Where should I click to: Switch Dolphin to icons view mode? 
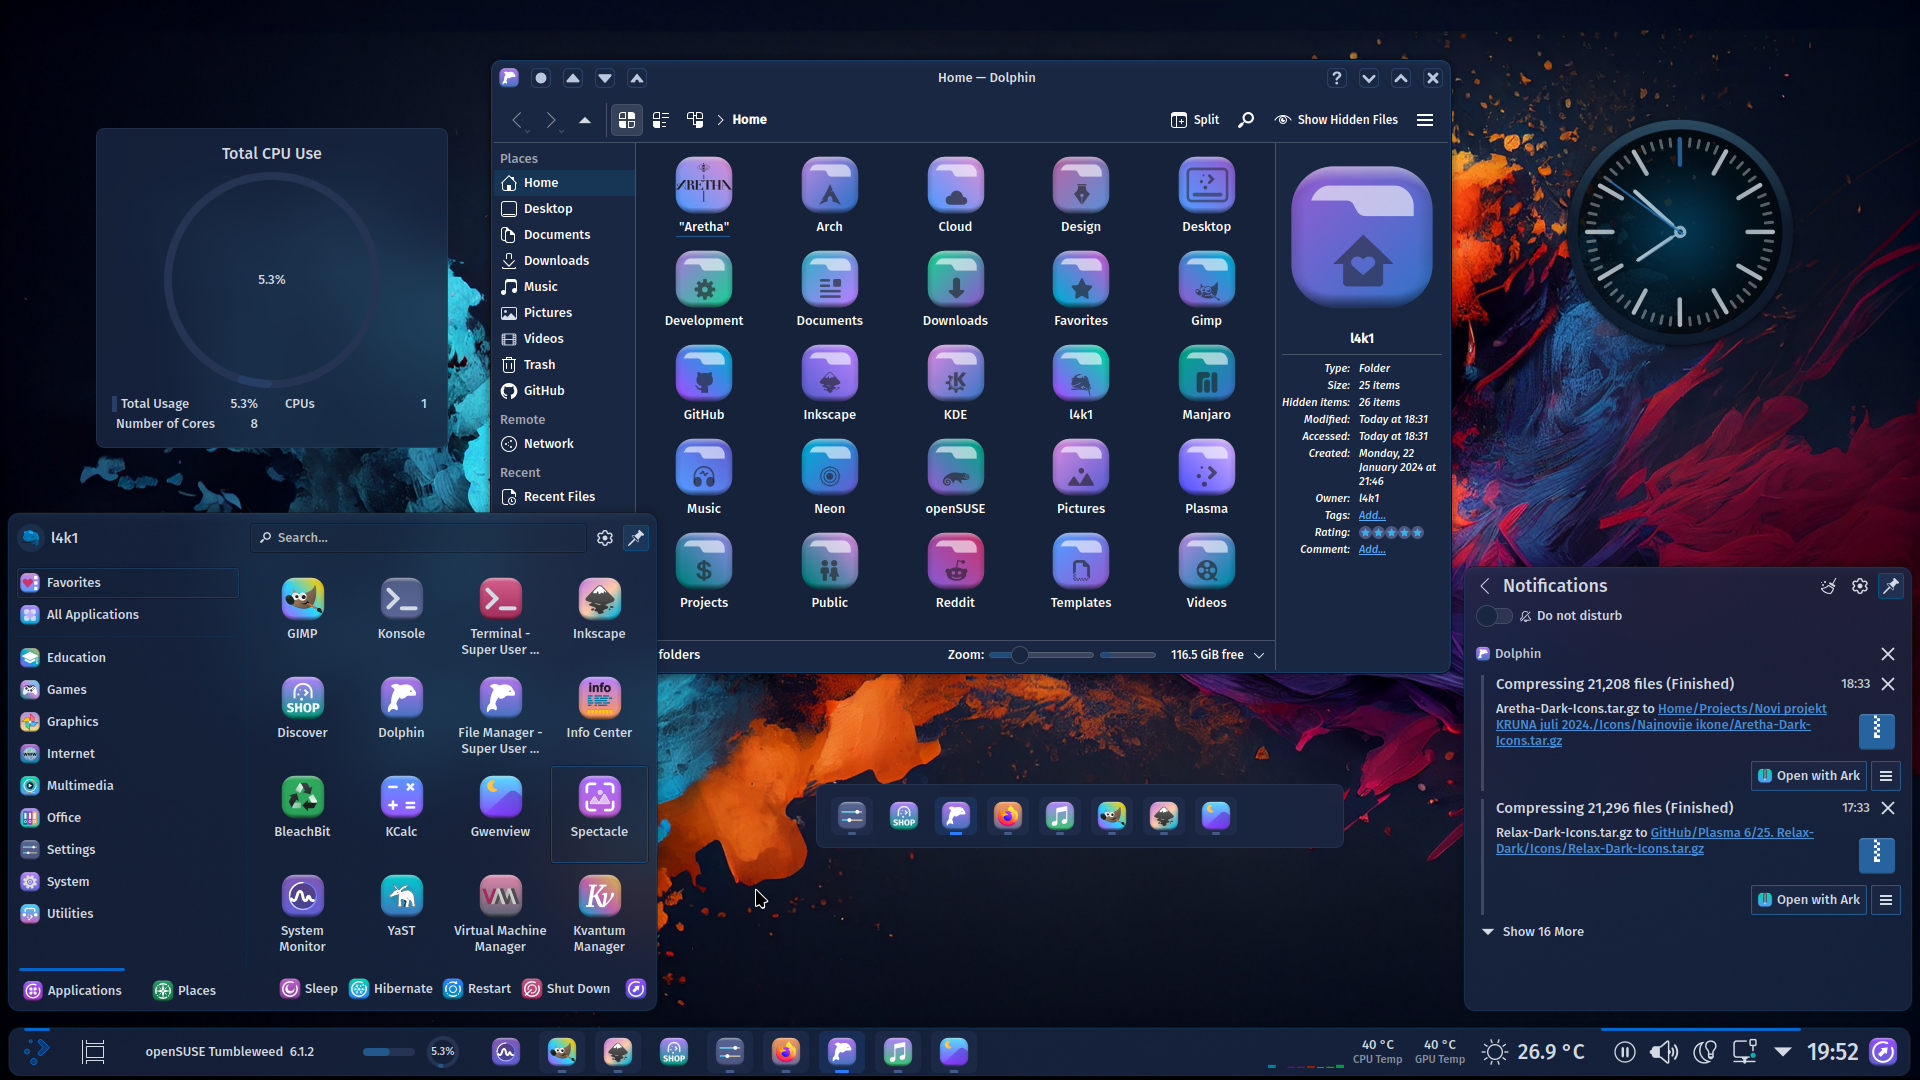point(627,120)
